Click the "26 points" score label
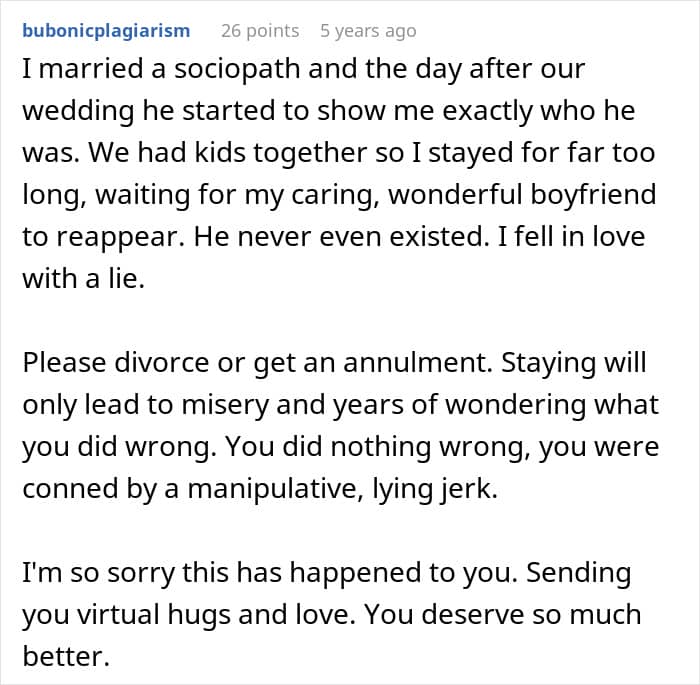 [x=259, y=30]
